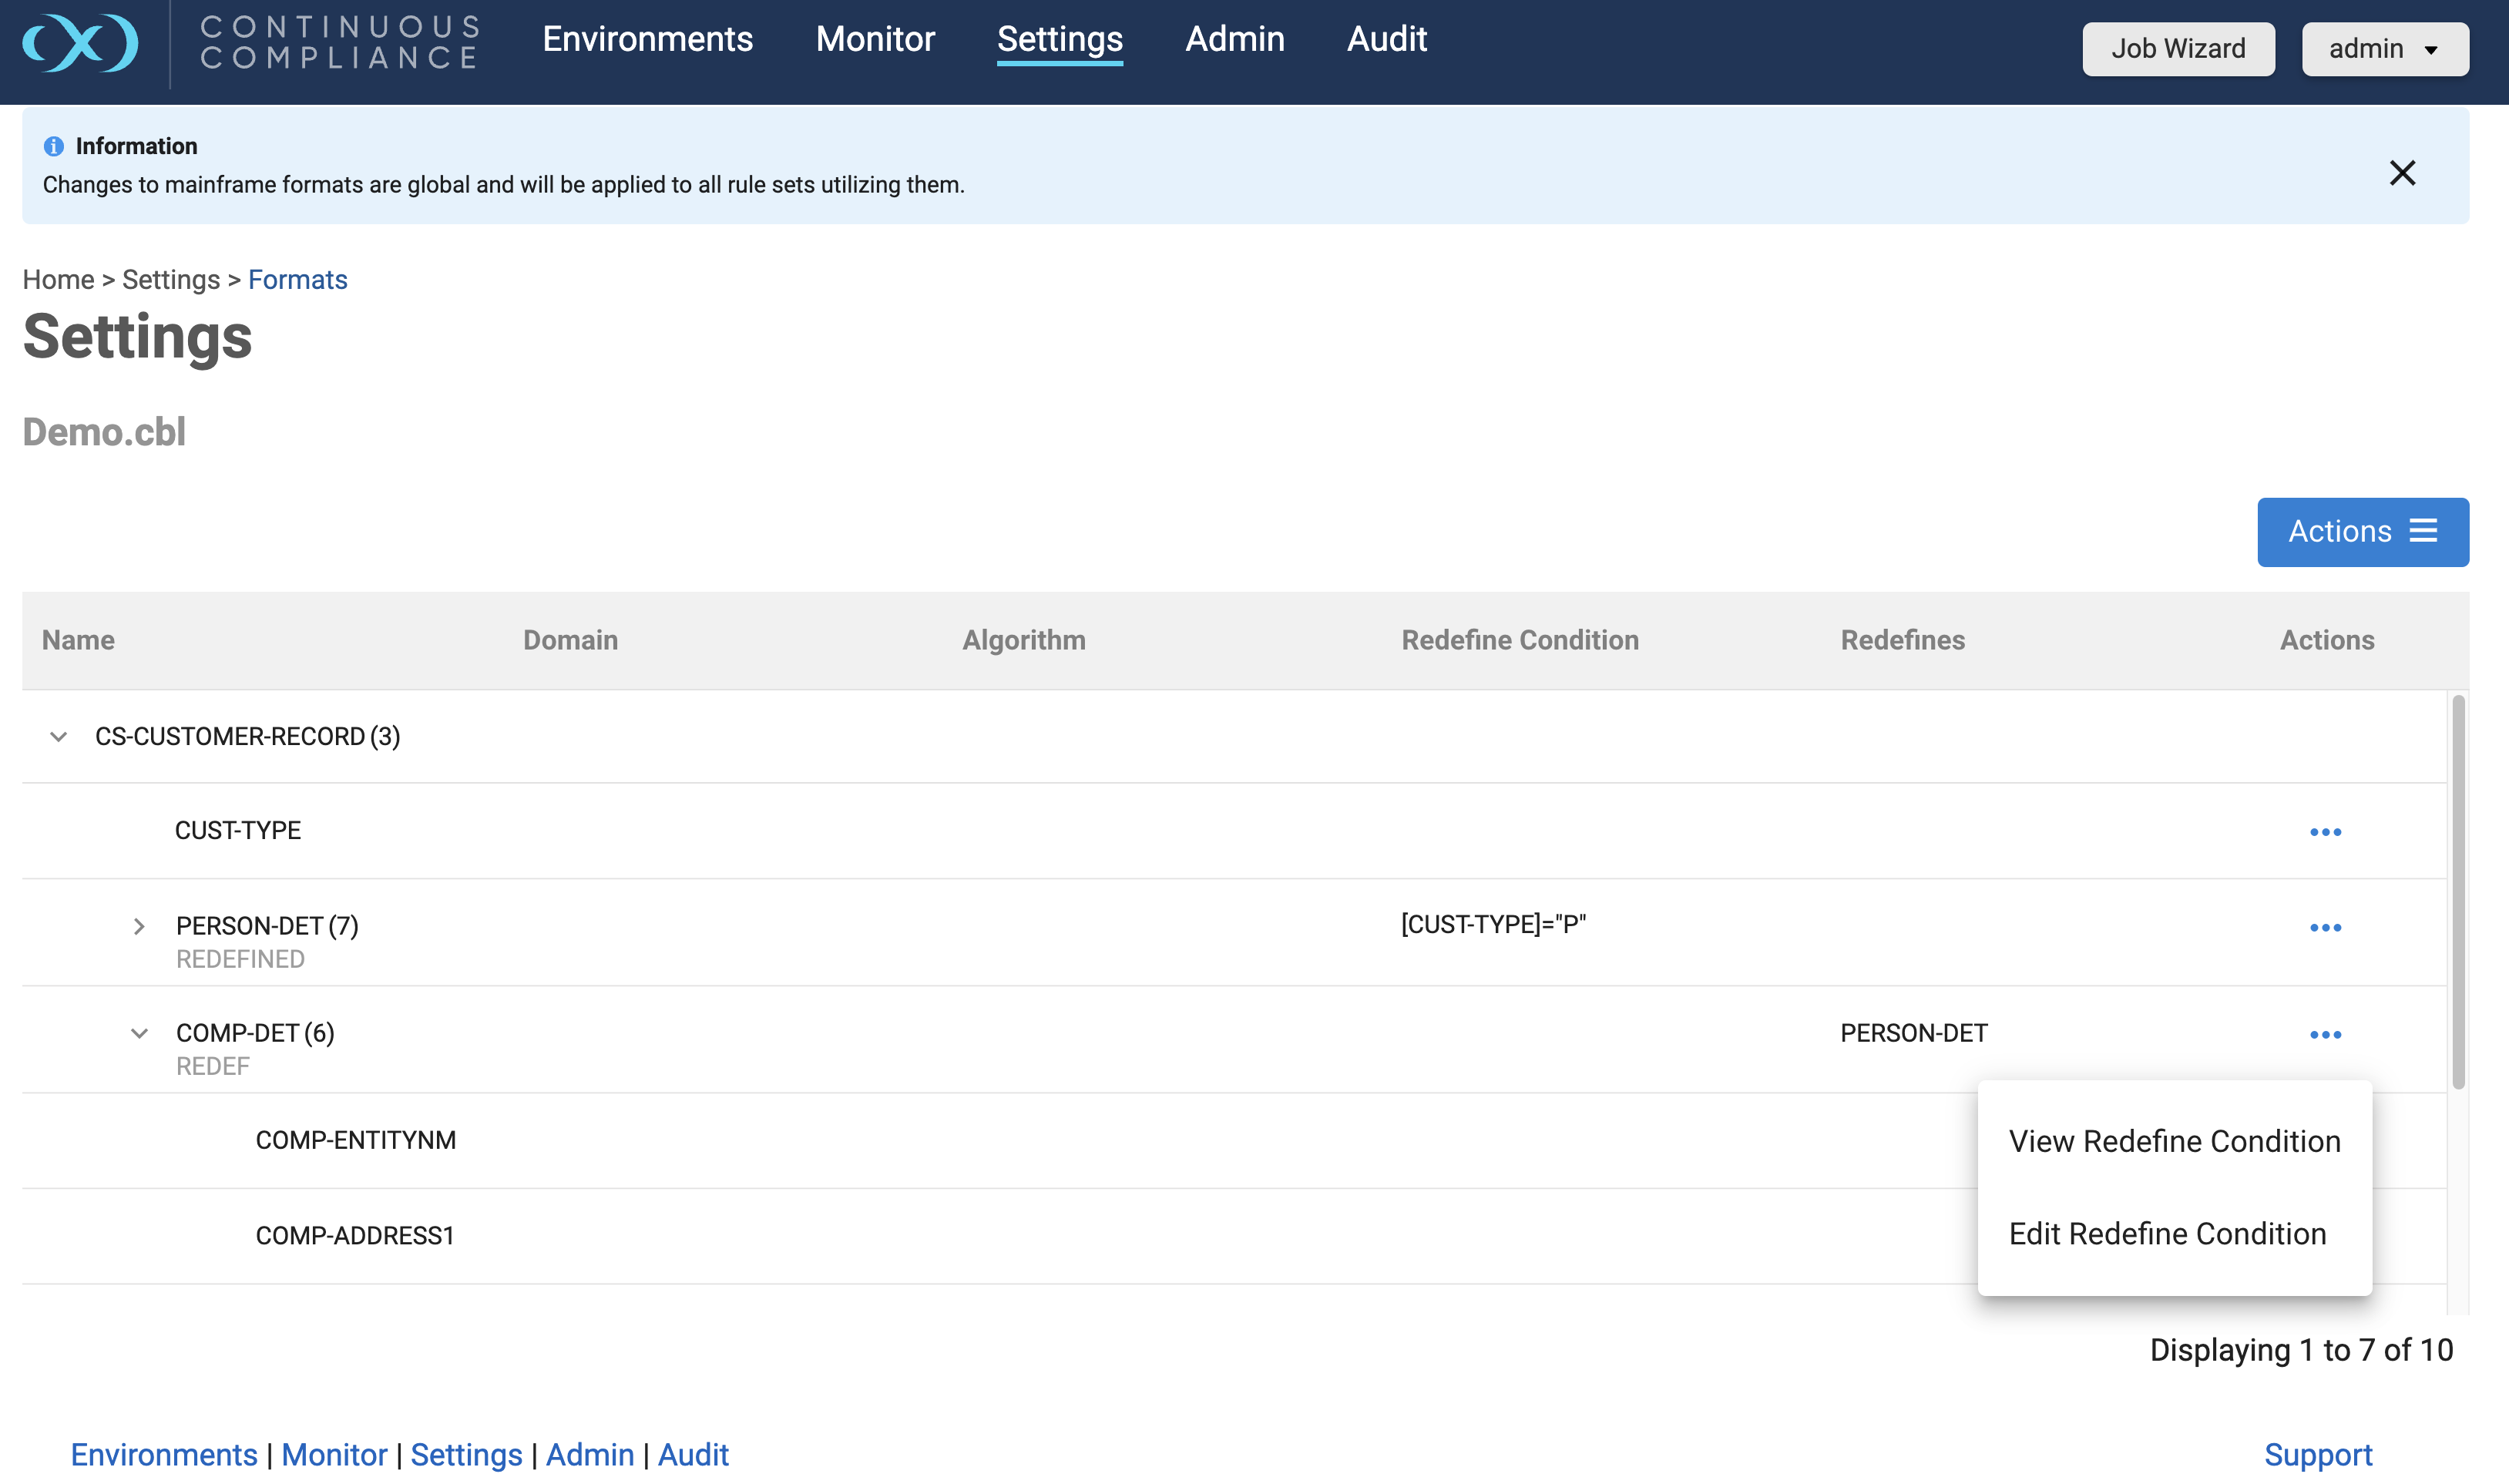Collapse the CS-CUSTOMER-RECORD tree node
2509x1484 pixels.
tap(59, 737)
